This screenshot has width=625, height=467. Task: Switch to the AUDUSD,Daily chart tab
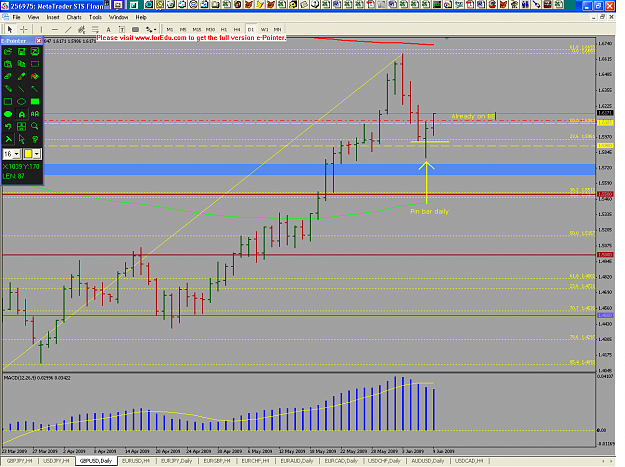427,461
